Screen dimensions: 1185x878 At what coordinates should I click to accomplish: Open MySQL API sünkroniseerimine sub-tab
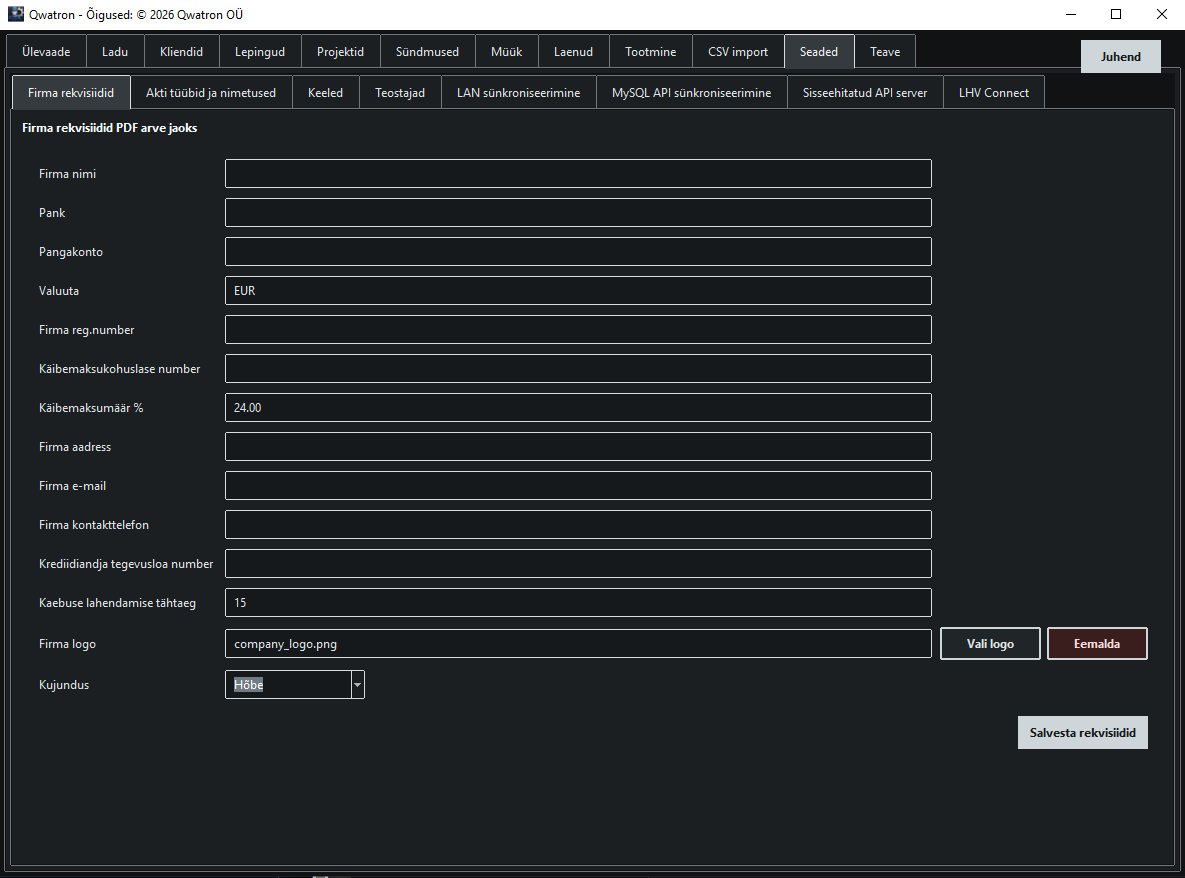click(692, 92)
